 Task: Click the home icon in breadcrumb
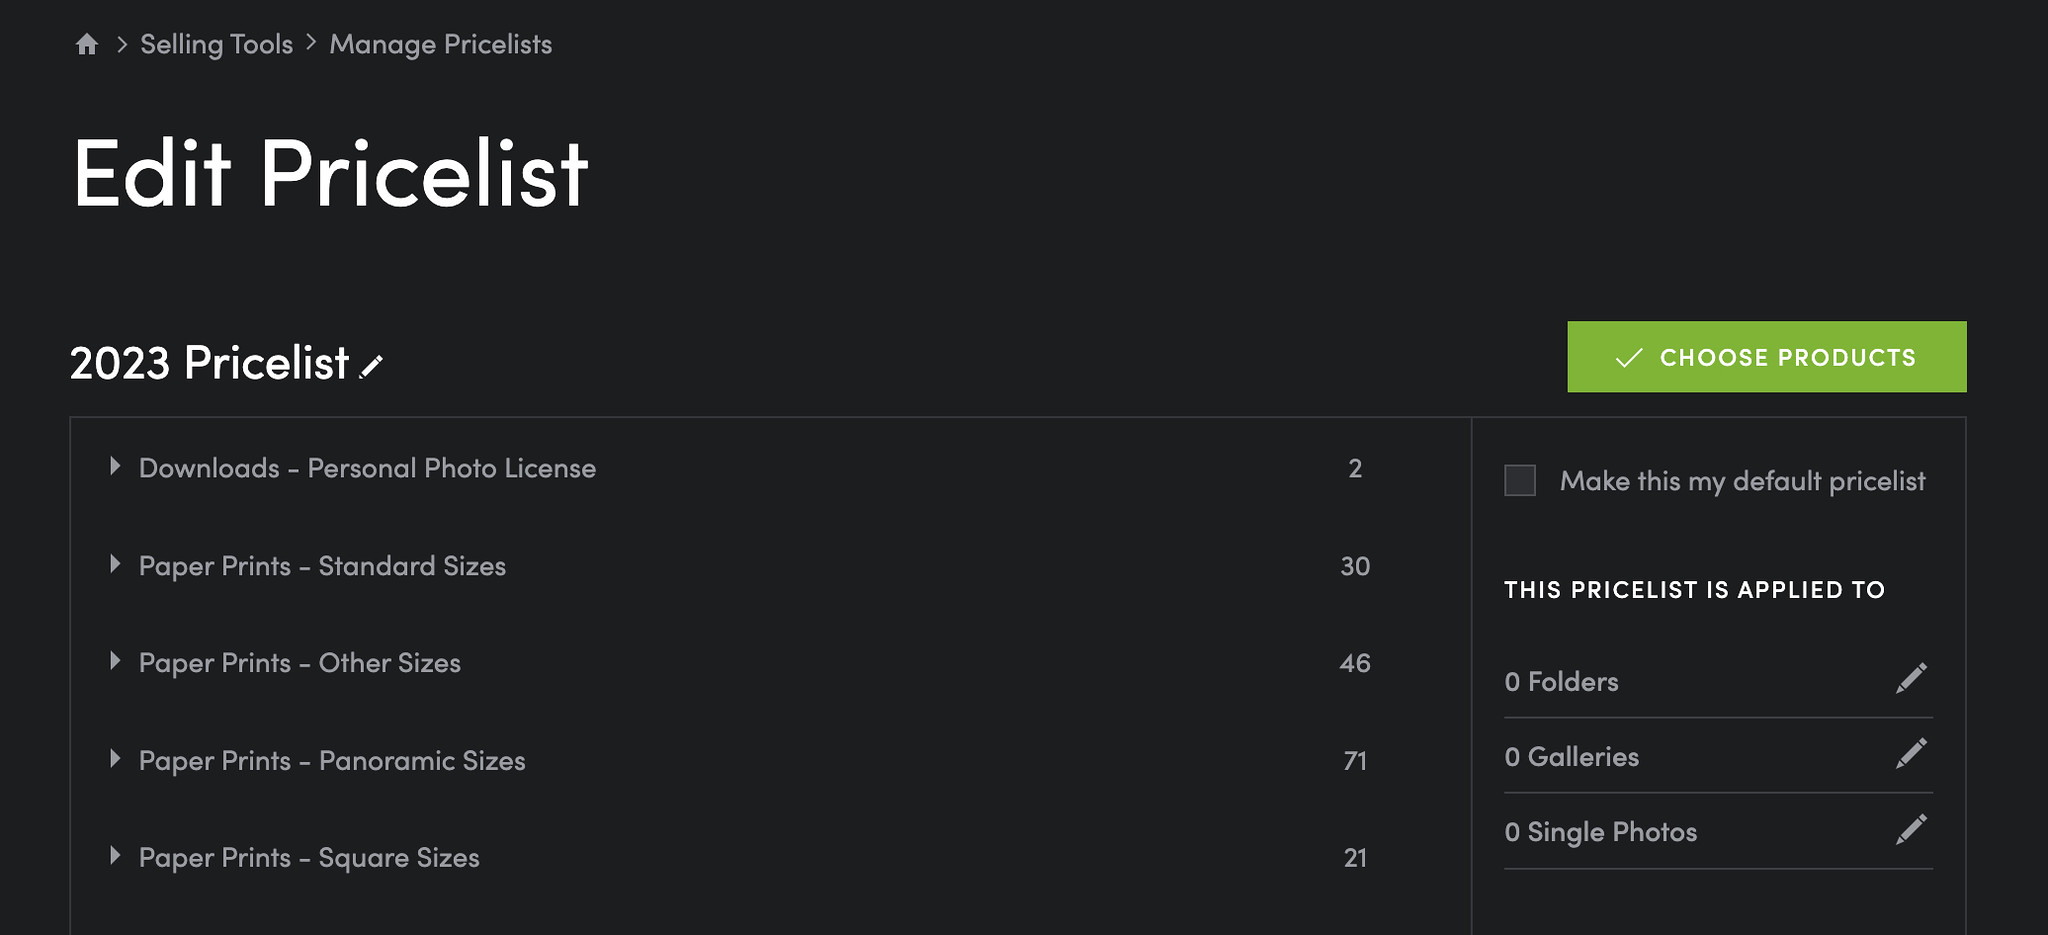click(x=87, y=44)
